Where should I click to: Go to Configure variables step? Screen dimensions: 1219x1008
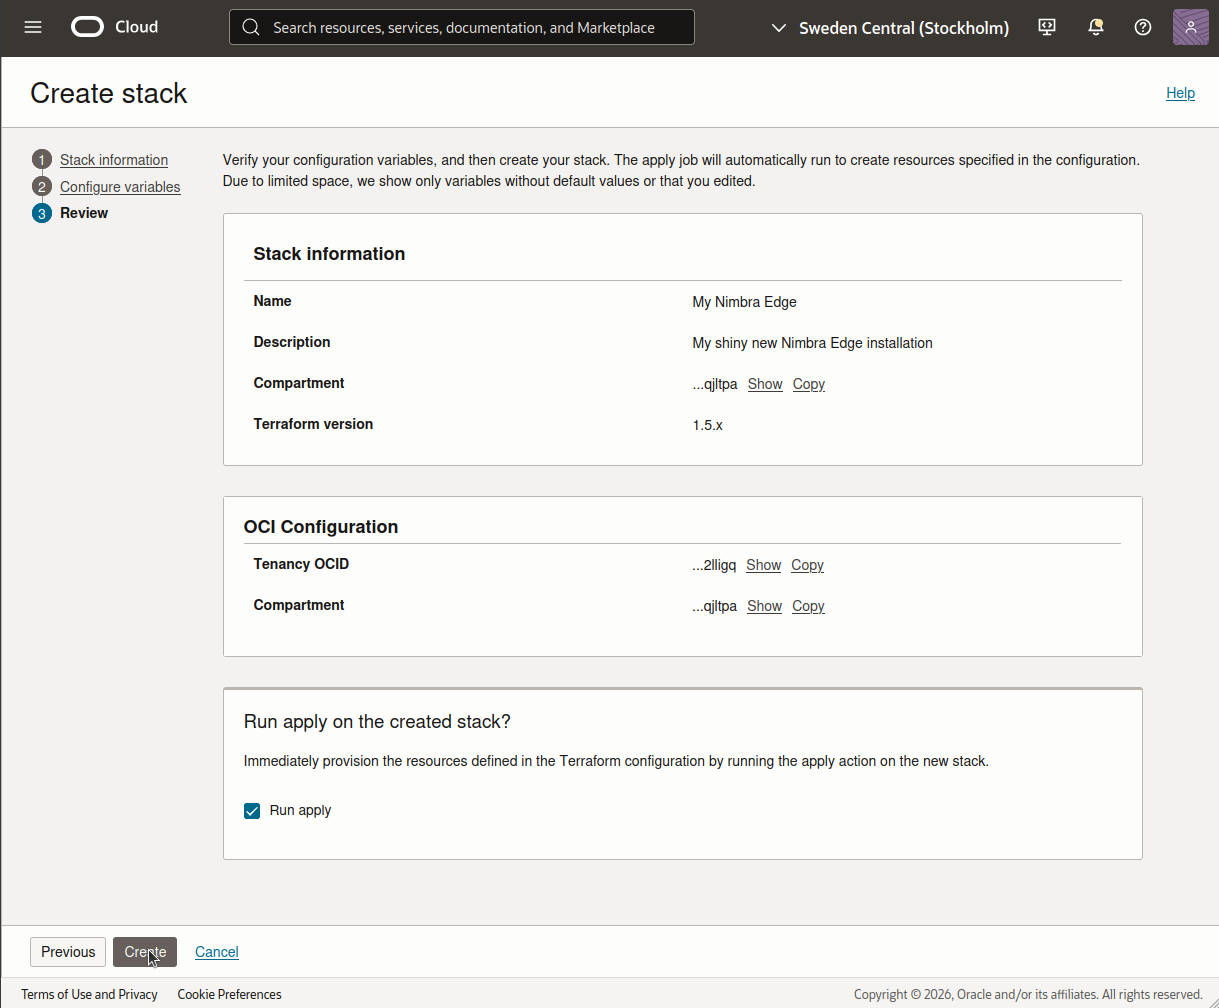click(120, 187)
